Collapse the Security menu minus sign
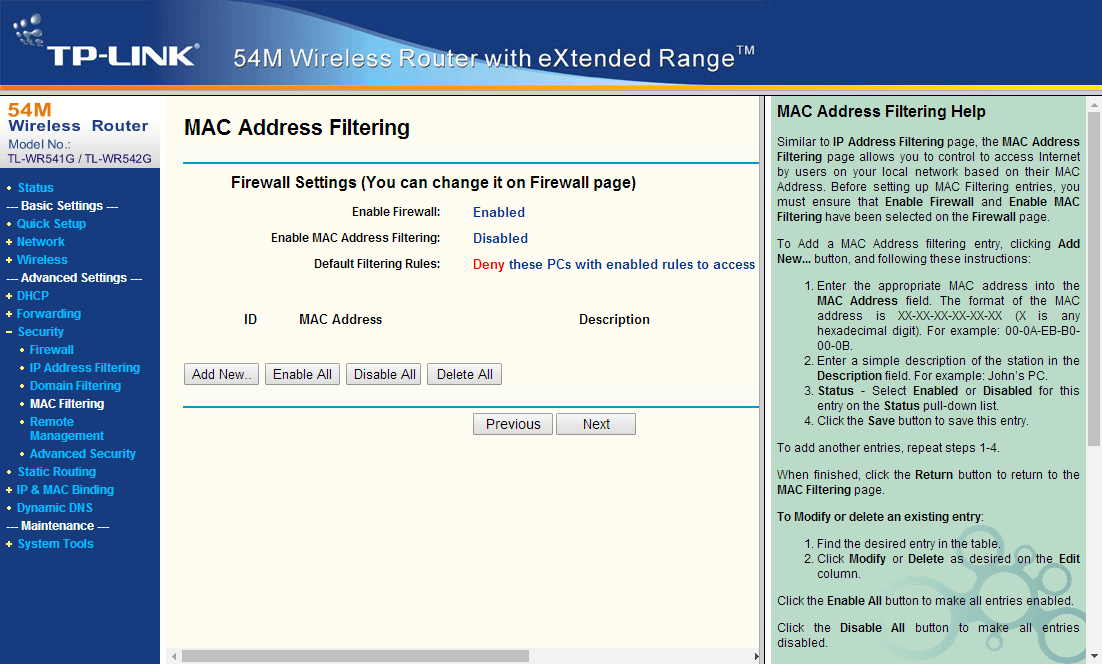 (9, 332)
